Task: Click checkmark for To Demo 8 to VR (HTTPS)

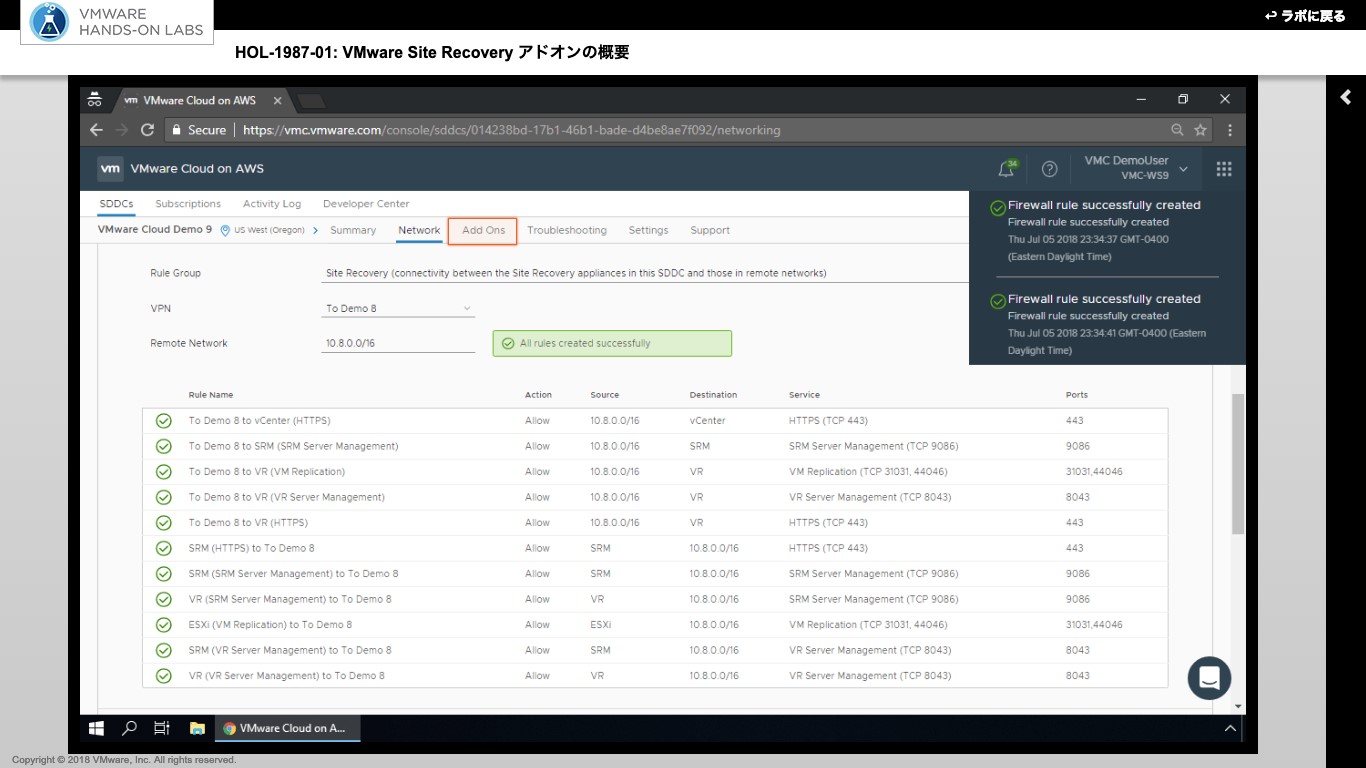Action: tap(163, 523)
